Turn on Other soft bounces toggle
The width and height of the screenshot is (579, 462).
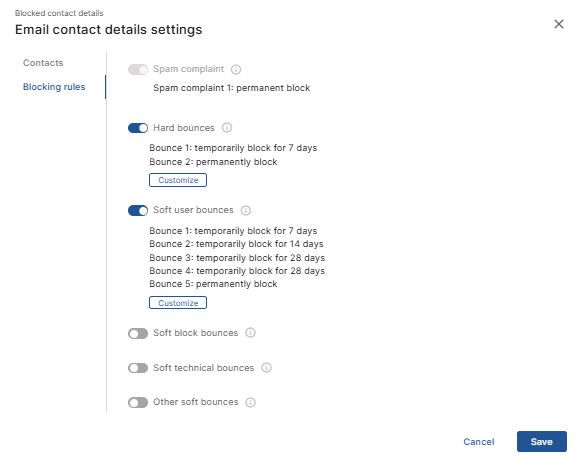pos(138,403)
